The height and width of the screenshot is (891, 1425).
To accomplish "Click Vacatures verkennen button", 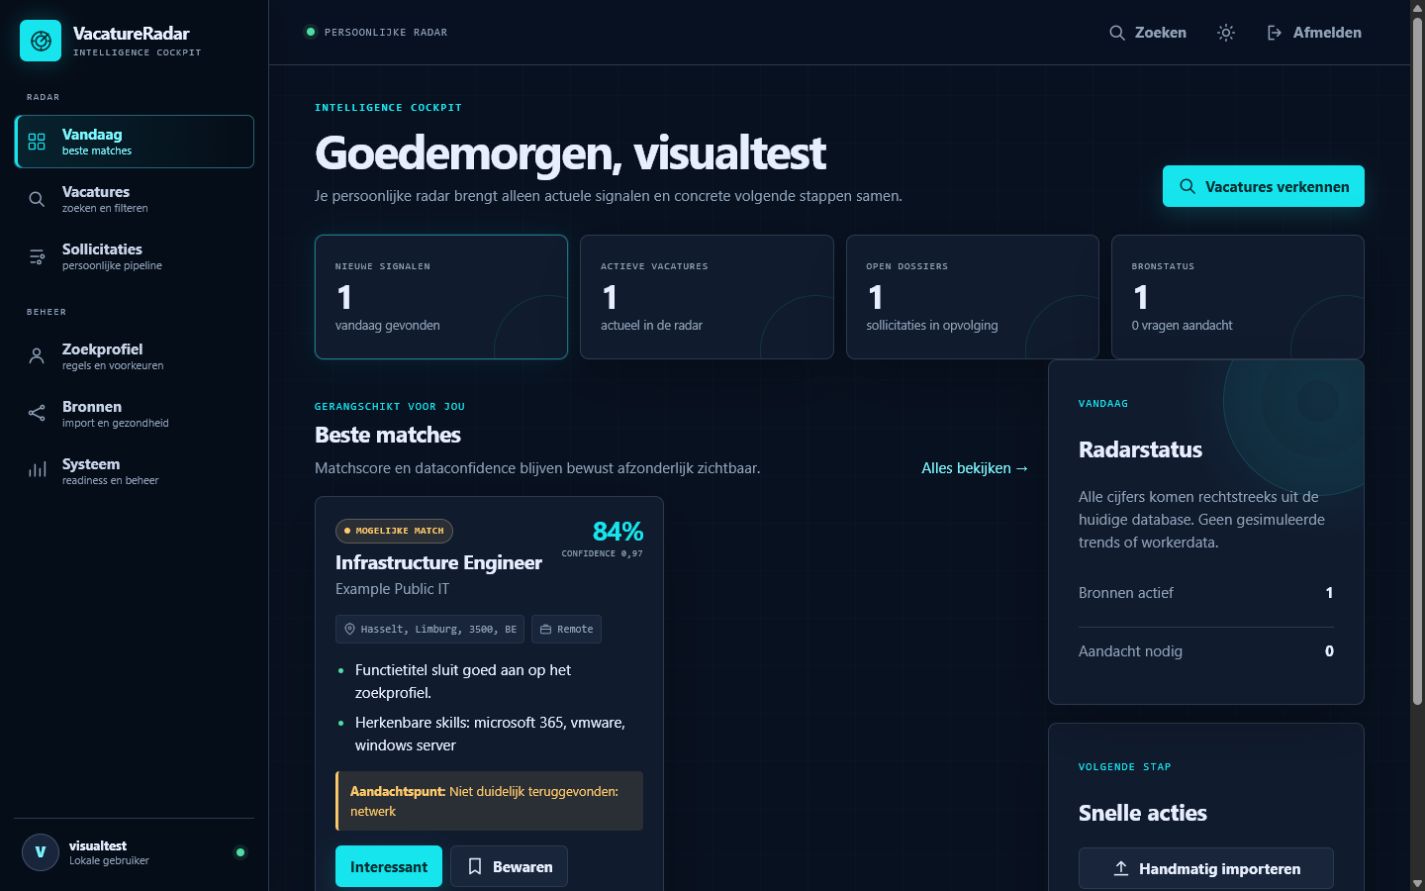I will (1263, 186).
